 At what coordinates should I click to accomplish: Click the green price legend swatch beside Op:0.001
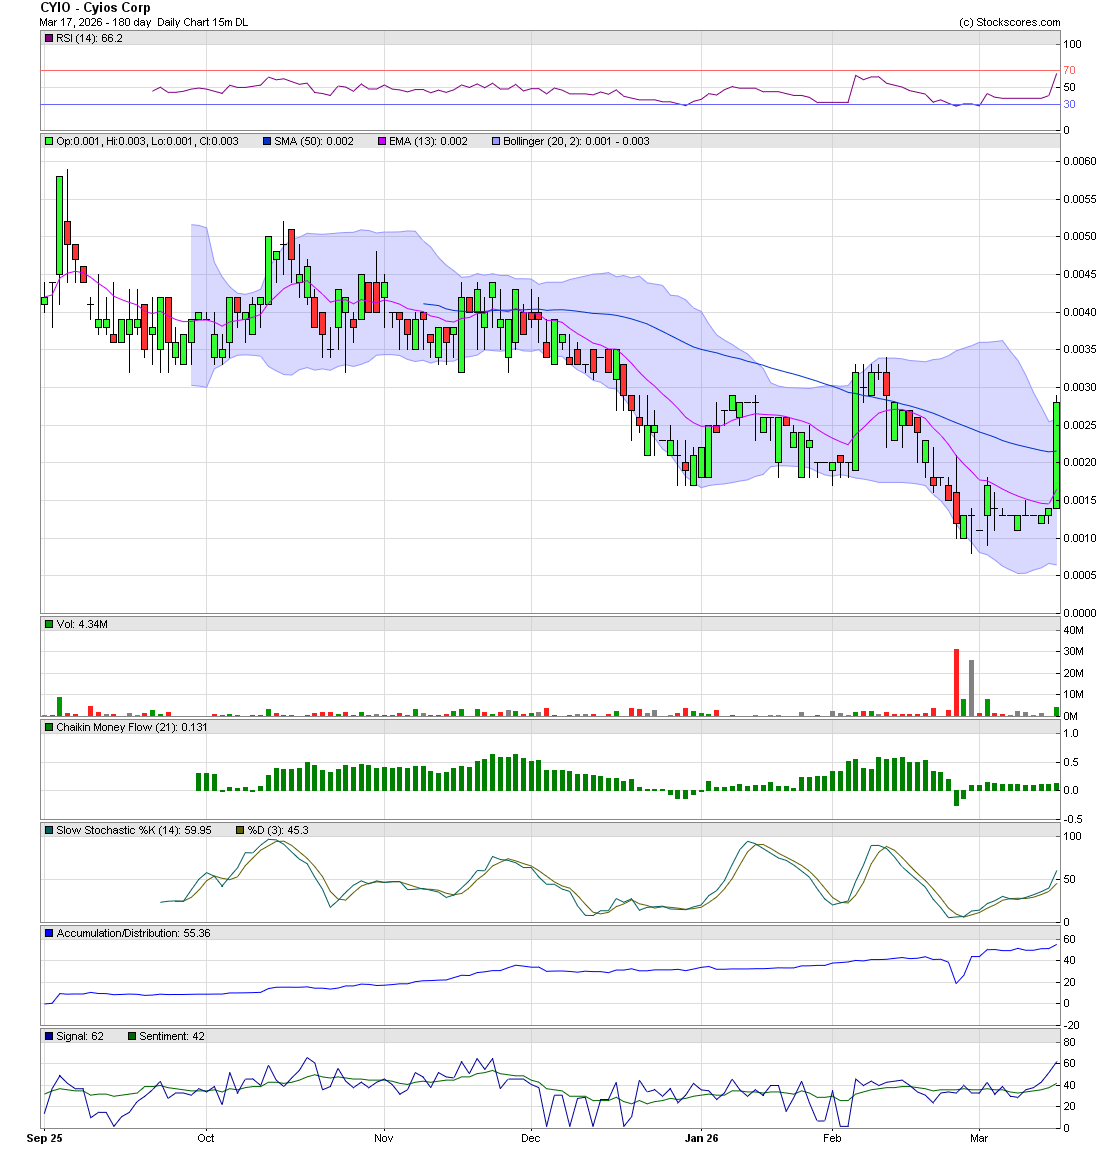click(x=49, y=141)
